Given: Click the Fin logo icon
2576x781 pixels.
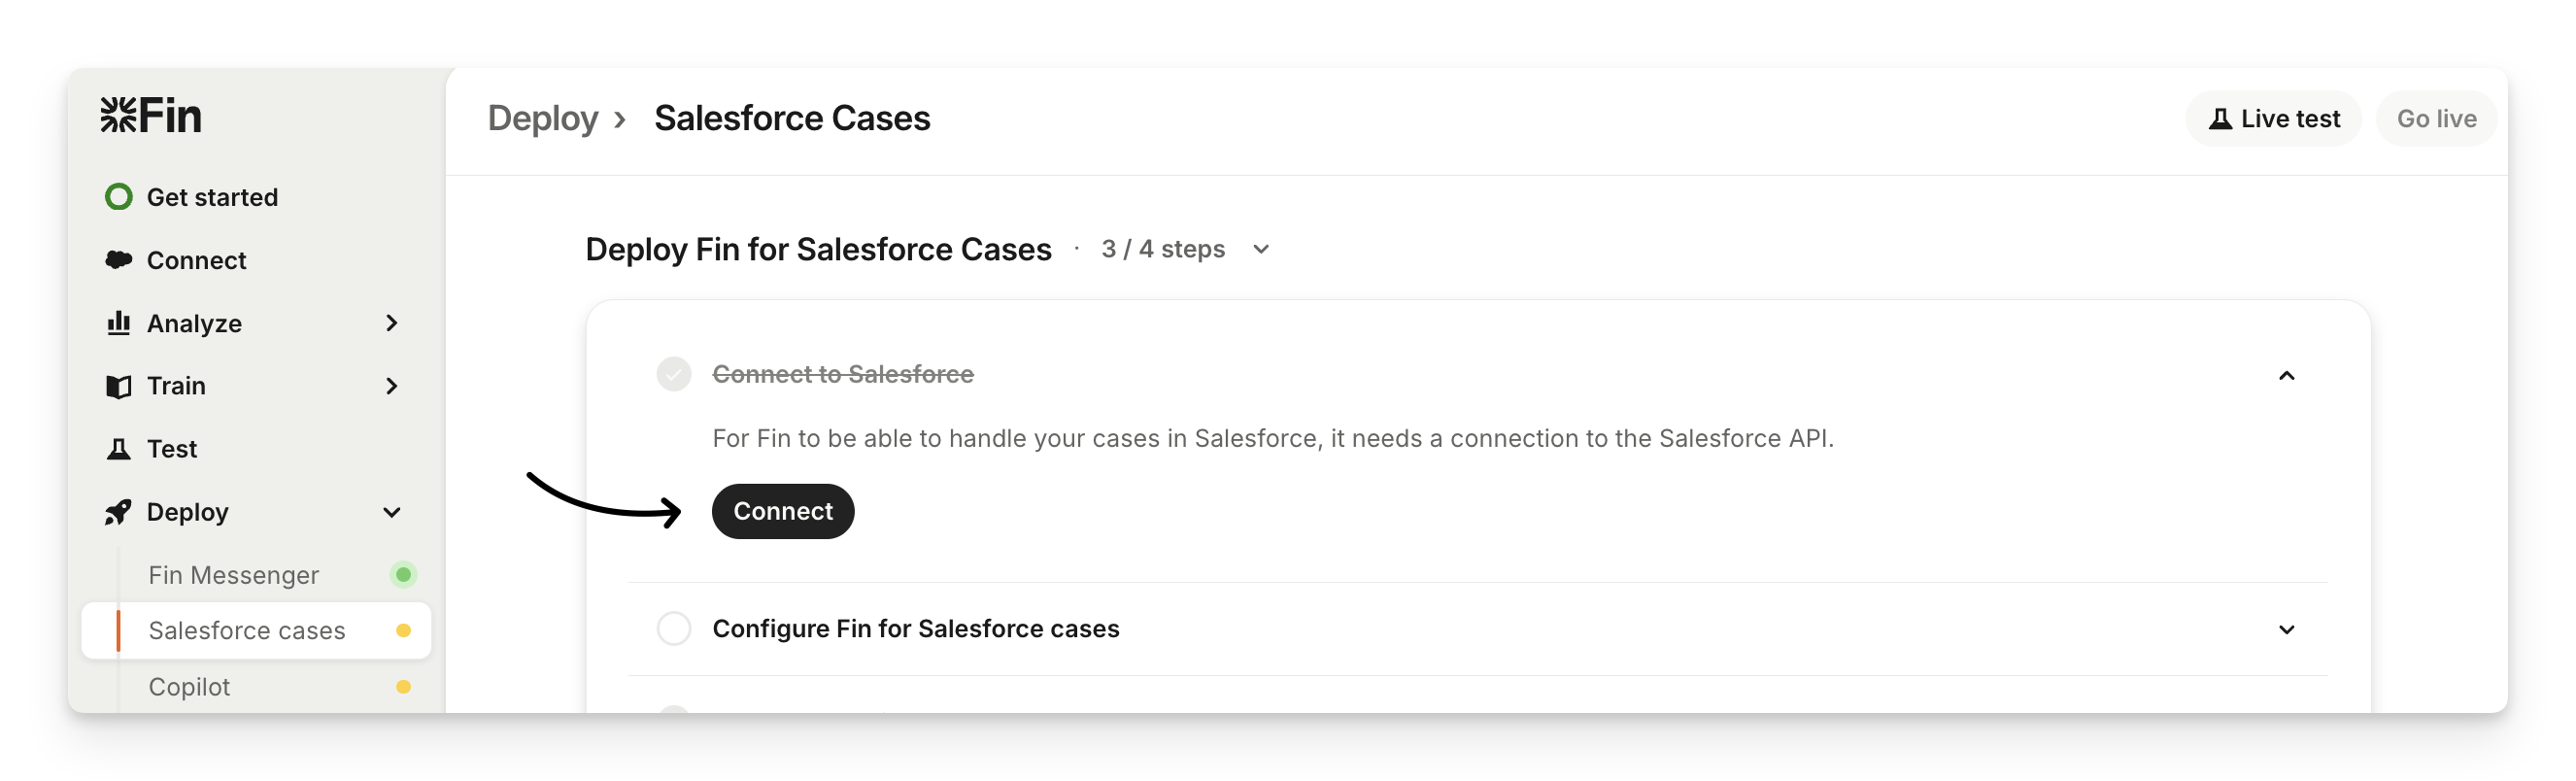Looking at the screenshot, I should coord(118,115).
